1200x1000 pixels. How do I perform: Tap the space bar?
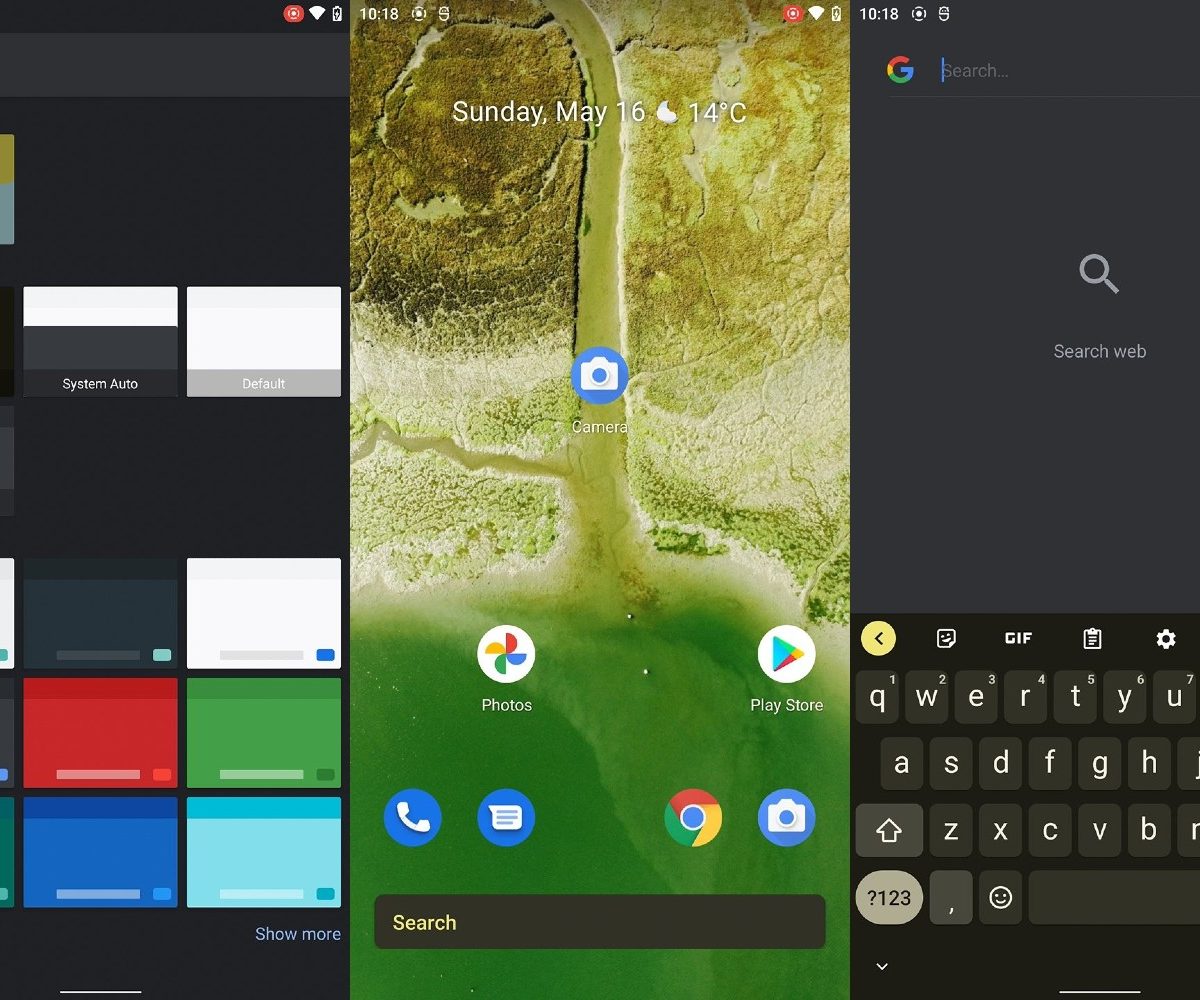point(1114,897)
